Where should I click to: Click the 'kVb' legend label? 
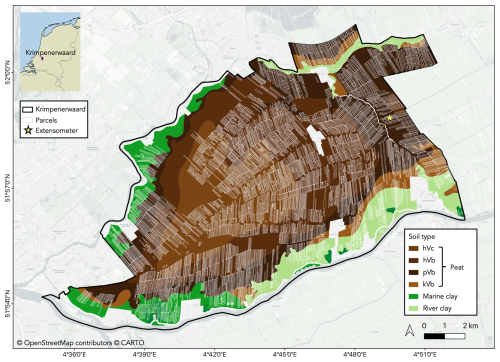(428, 284)
